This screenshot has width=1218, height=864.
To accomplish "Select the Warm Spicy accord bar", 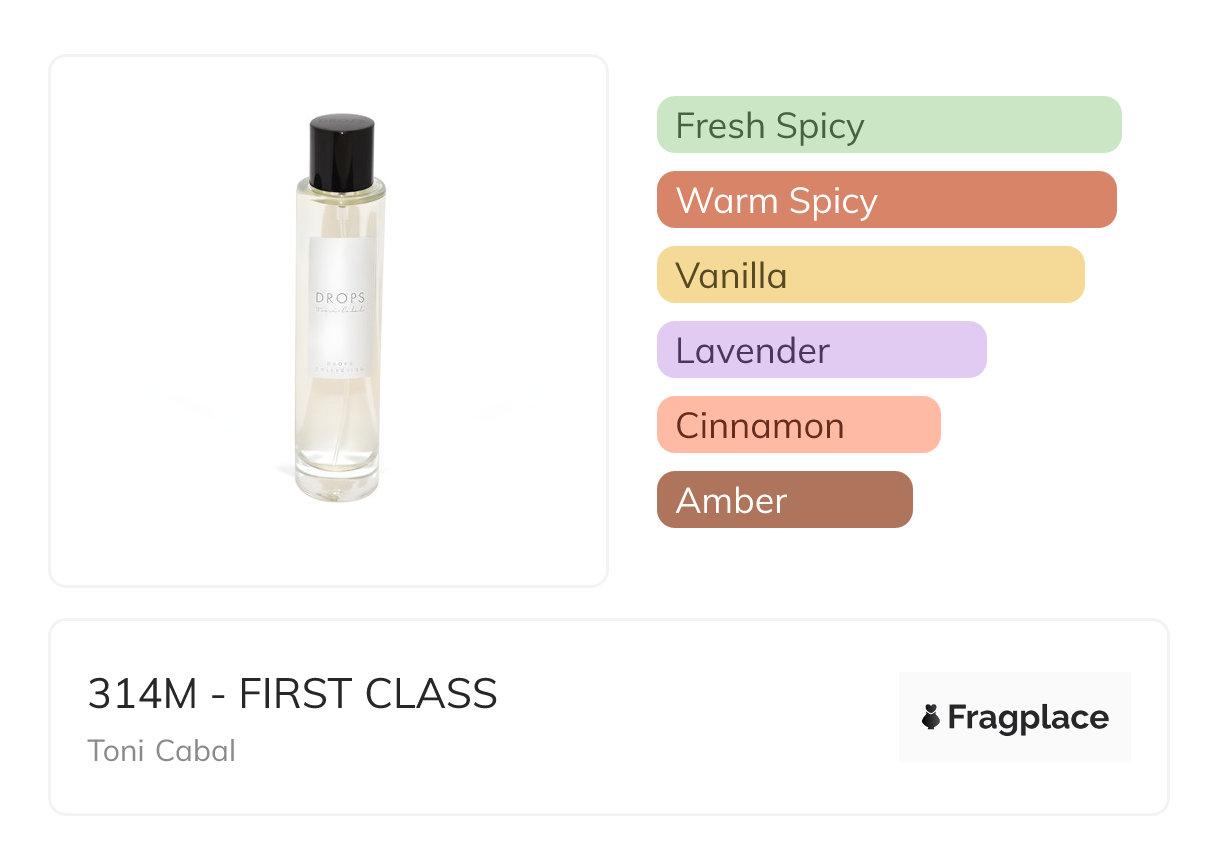I will click(887, 200).
